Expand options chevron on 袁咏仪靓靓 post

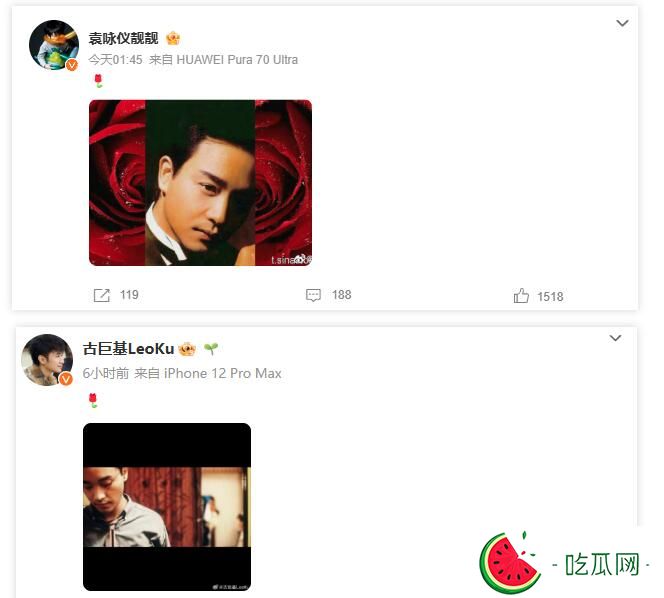coord(622,23)
